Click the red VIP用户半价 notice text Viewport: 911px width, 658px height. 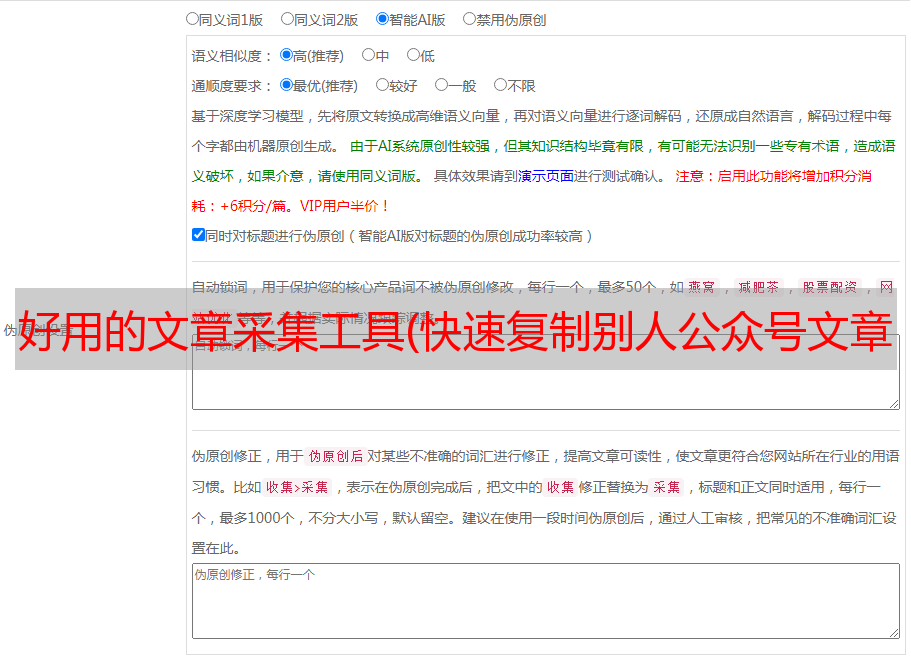tap(344, 206)
